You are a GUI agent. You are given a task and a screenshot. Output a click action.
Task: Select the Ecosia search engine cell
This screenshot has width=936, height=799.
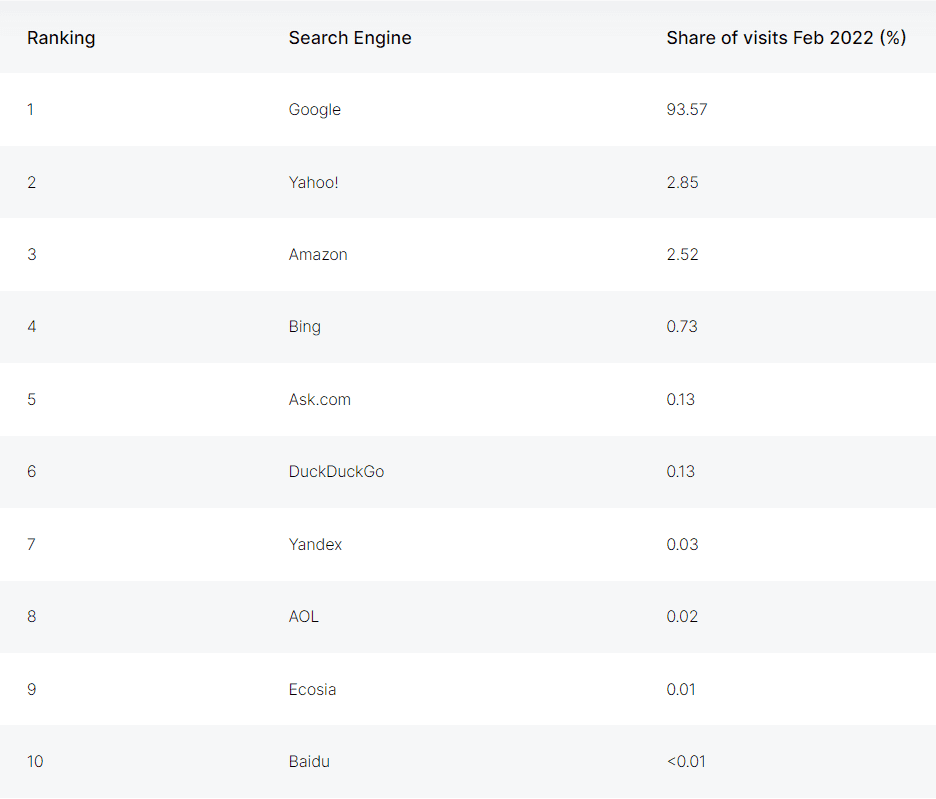pyautogui.click(x=312, y=690)
